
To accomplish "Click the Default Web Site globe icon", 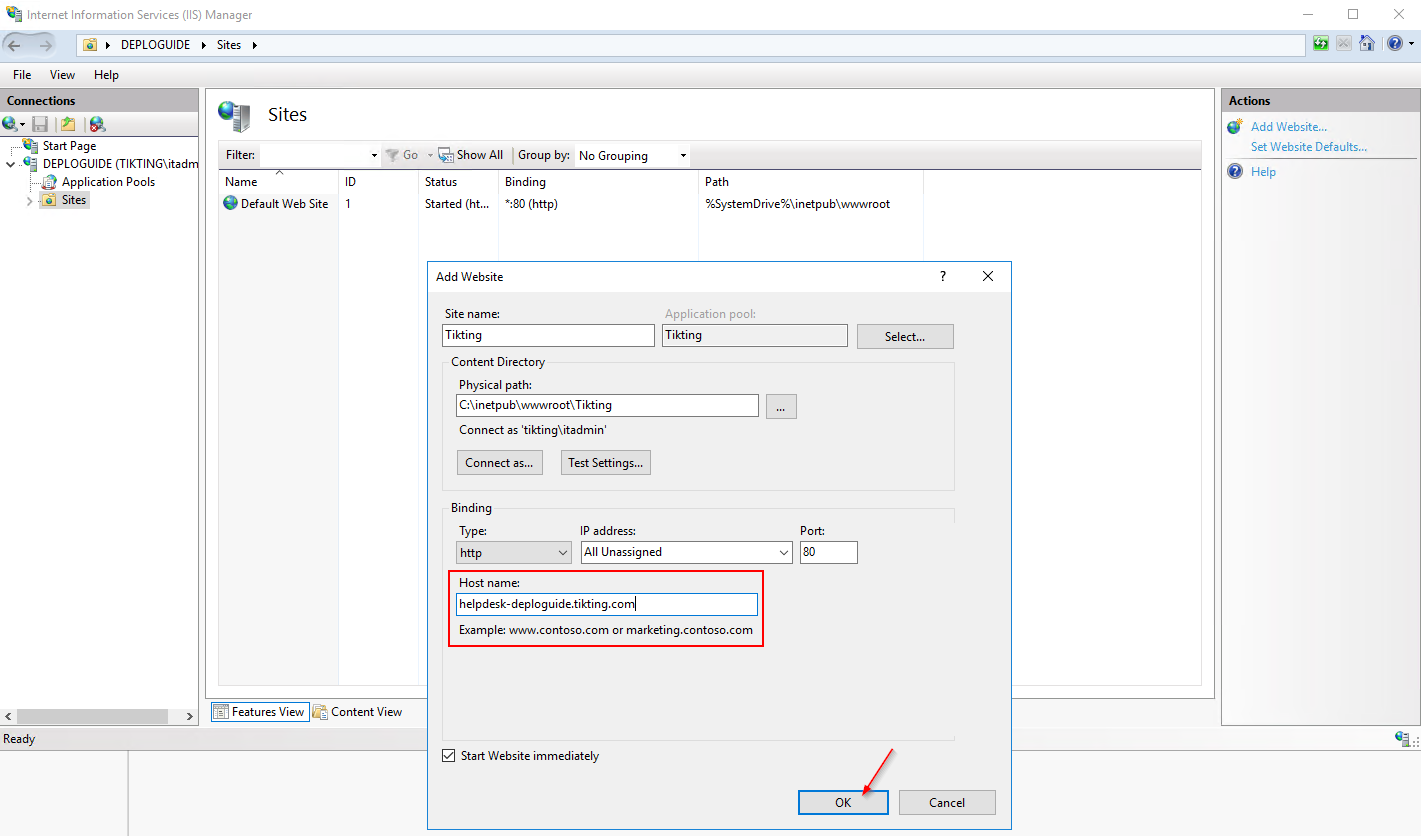I will 231,204.
